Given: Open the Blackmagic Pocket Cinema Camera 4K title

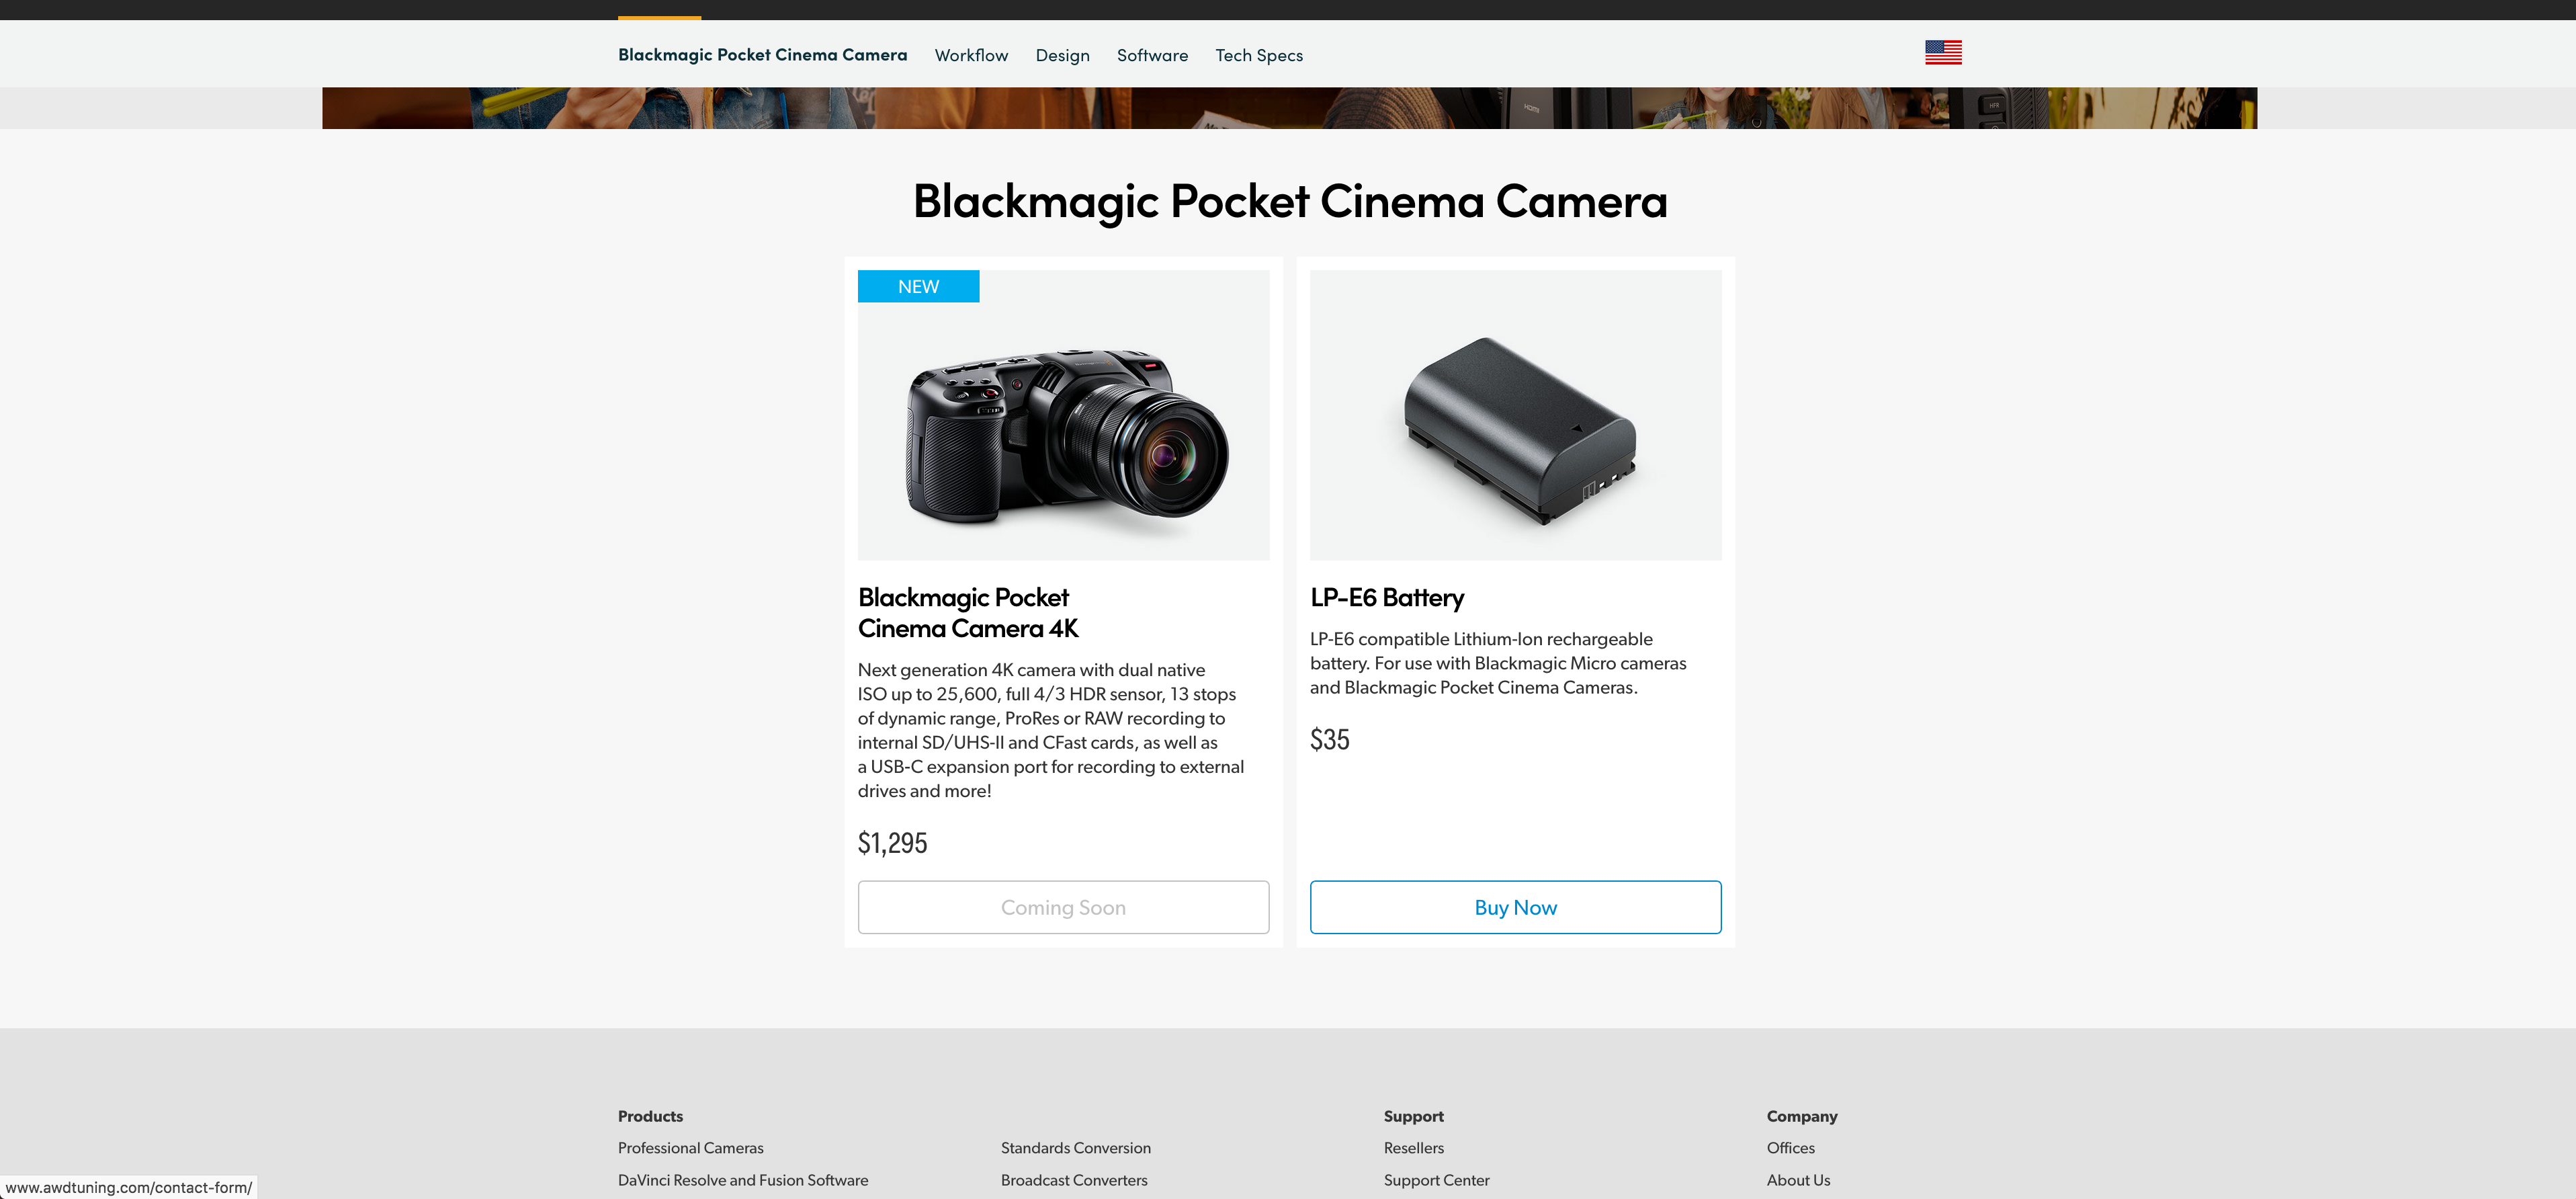Looking at the screenshot, I should [x=967, y=613].
